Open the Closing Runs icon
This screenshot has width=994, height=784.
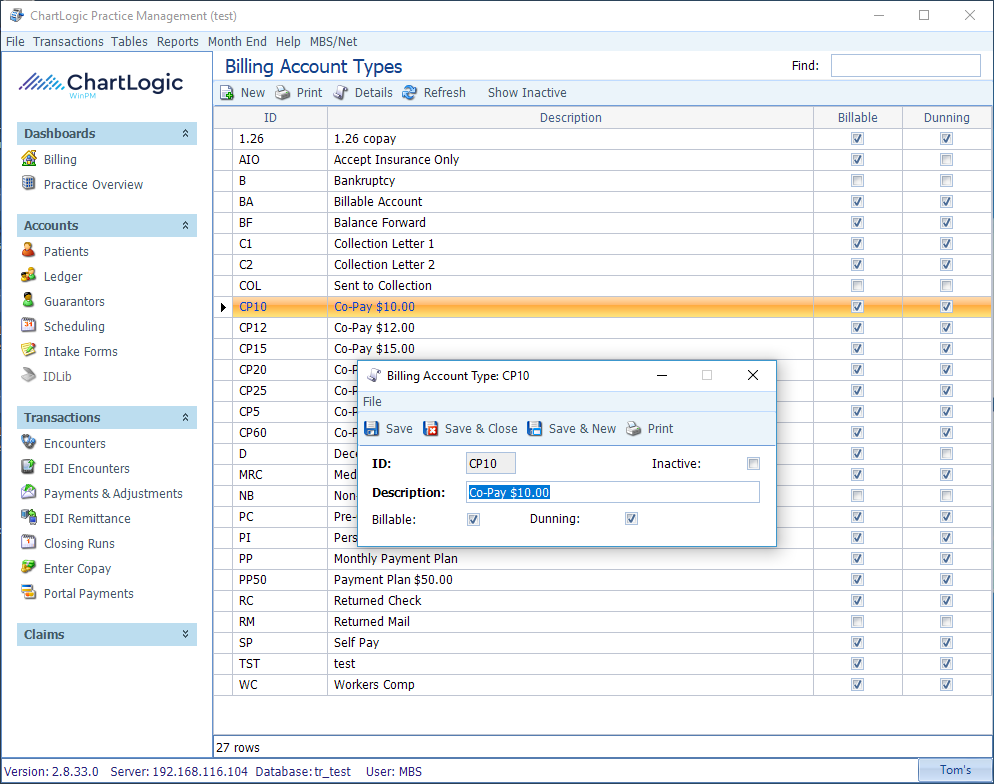[29, 542]
